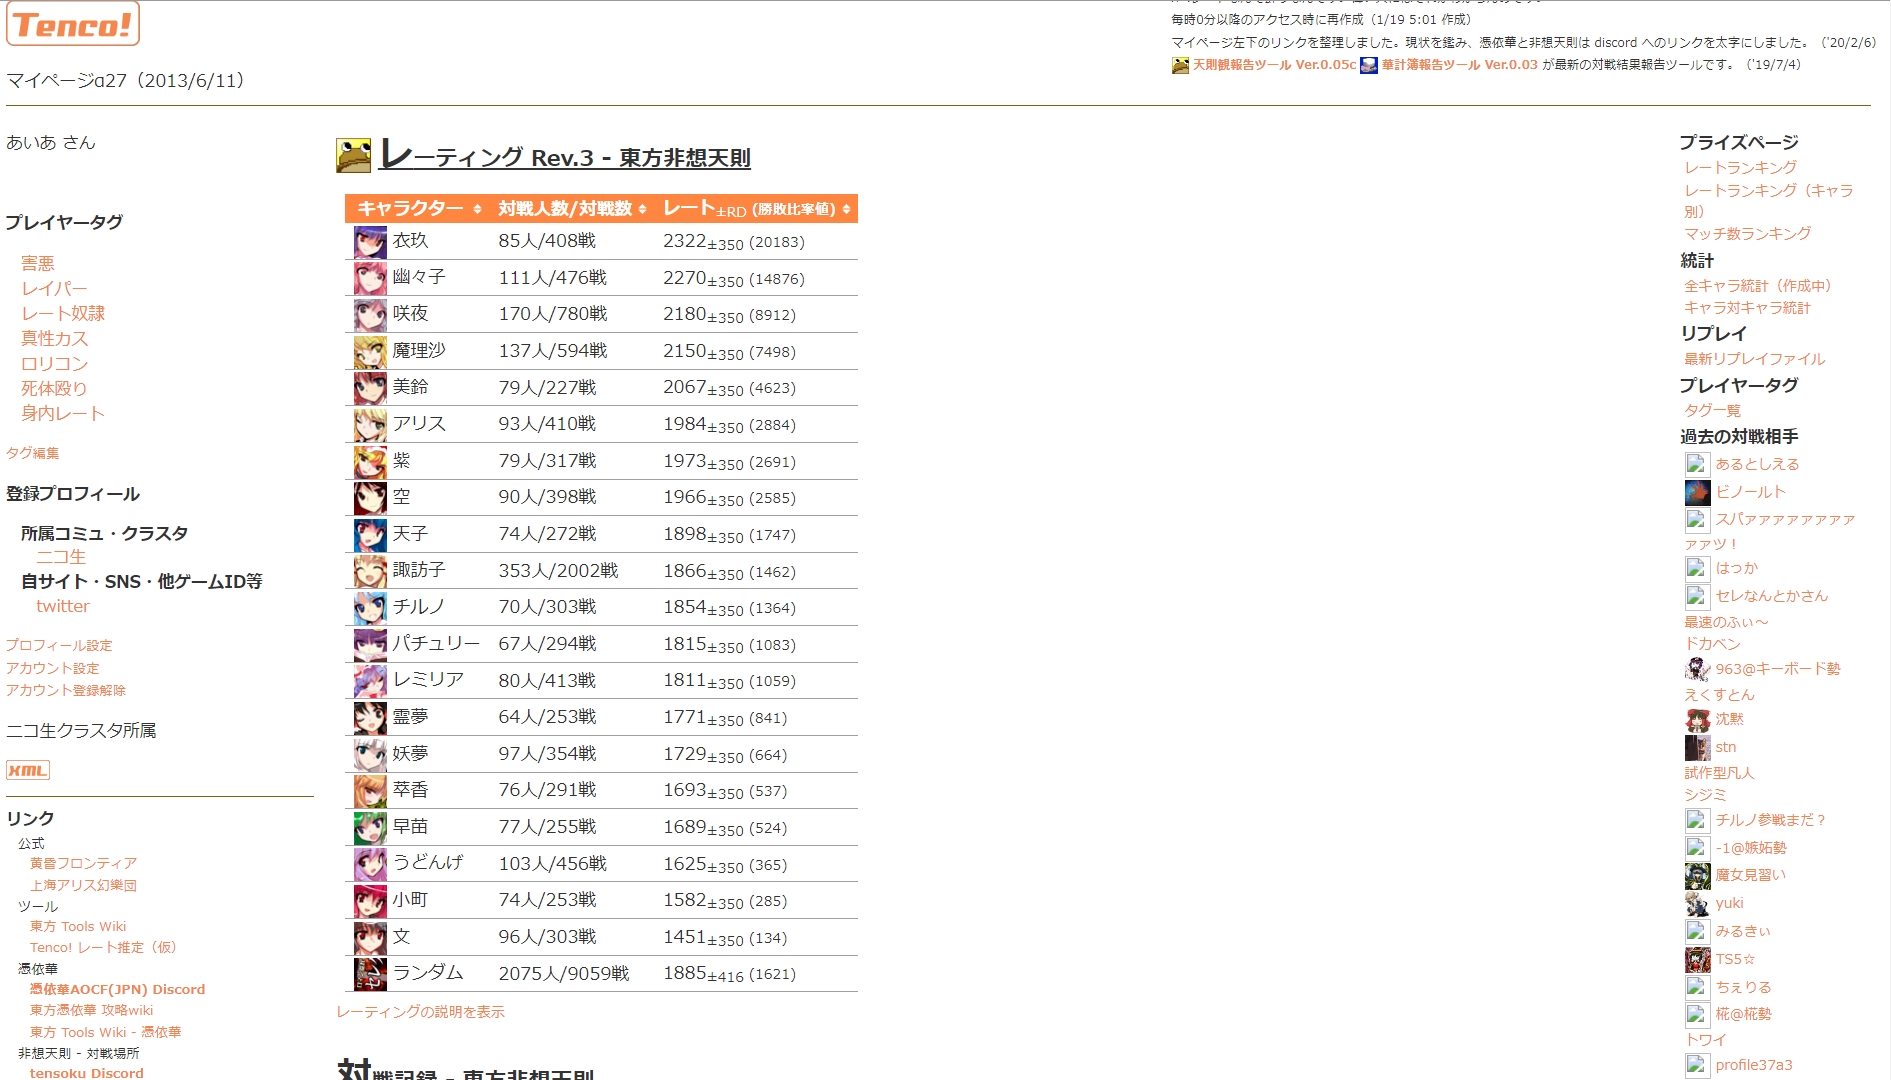Click the Tenco! logo
This screenshot has height=1080, width=1891.
73,24
